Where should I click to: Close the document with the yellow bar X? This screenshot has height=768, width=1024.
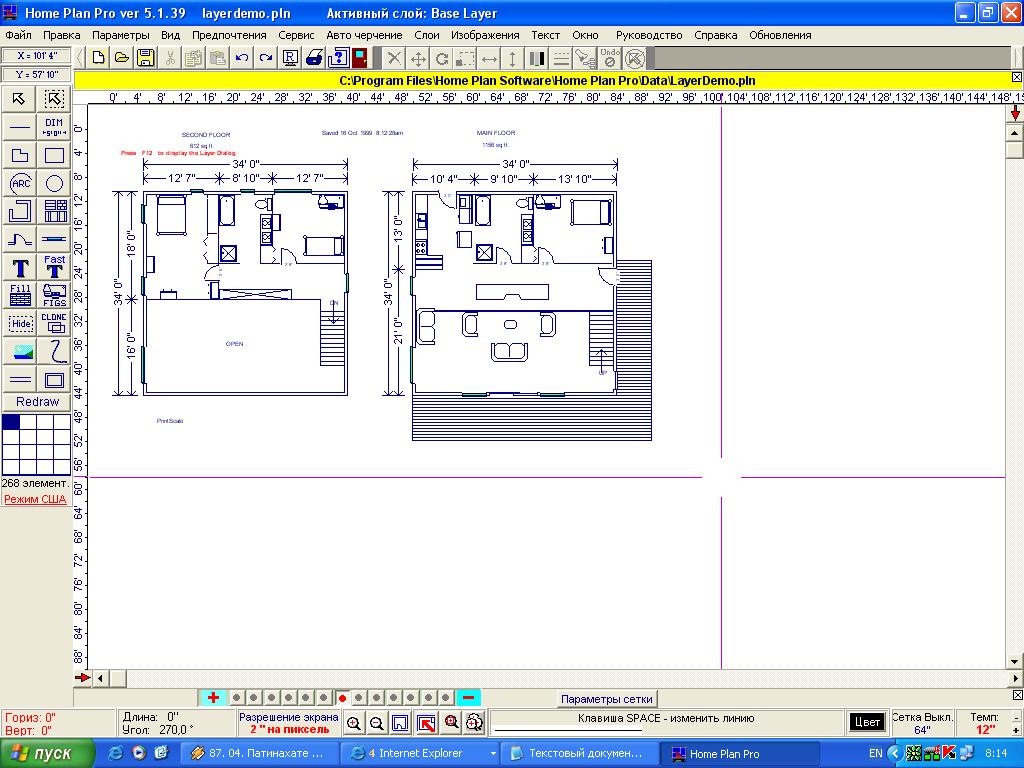tap(1016, 77)
